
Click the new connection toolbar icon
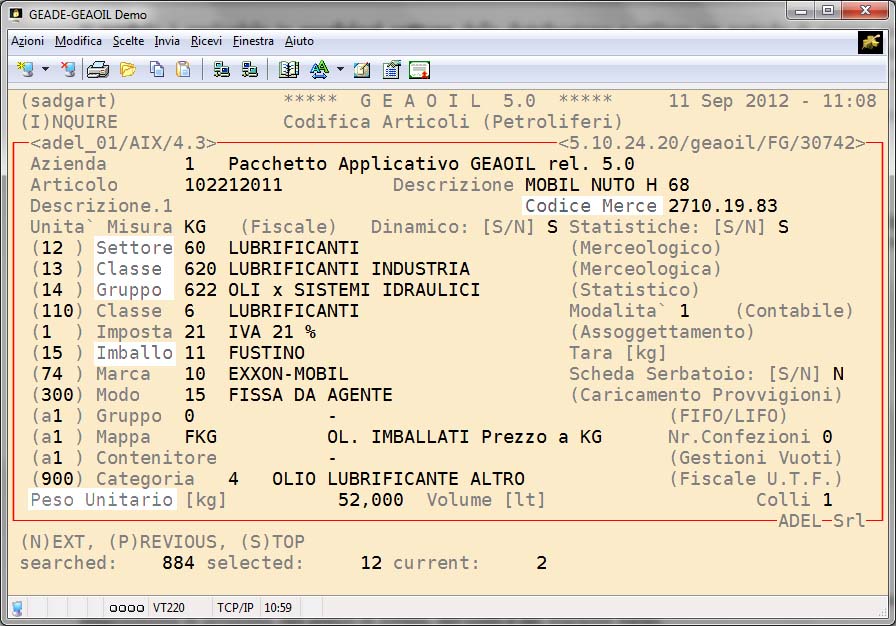(25, 69)
